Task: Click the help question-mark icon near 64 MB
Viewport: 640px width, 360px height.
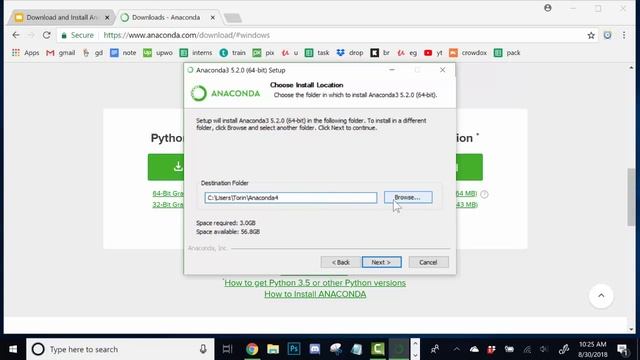Action: (x=484, y=194)
